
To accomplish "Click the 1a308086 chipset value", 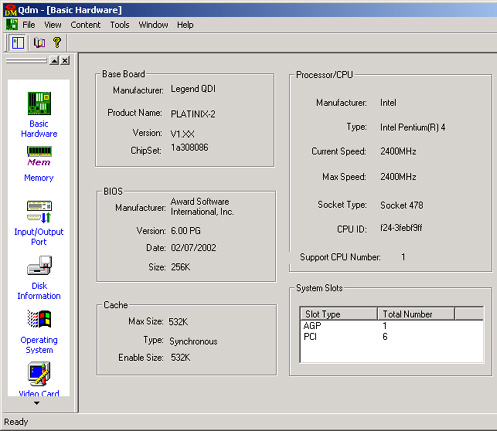I will 189,148.
